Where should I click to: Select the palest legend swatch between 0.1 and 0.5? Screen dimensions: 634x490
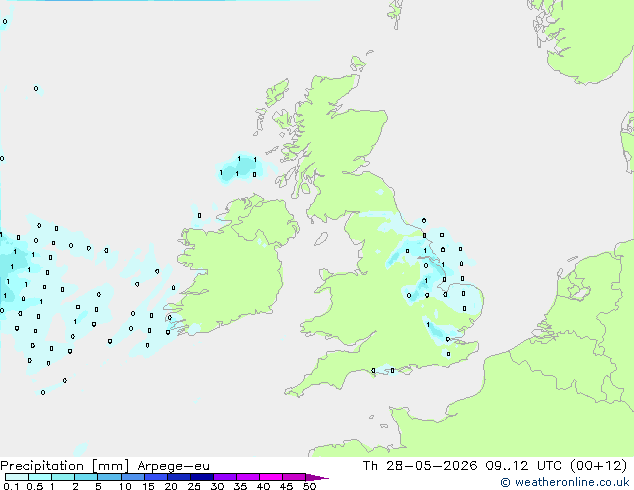pos(17,477)
